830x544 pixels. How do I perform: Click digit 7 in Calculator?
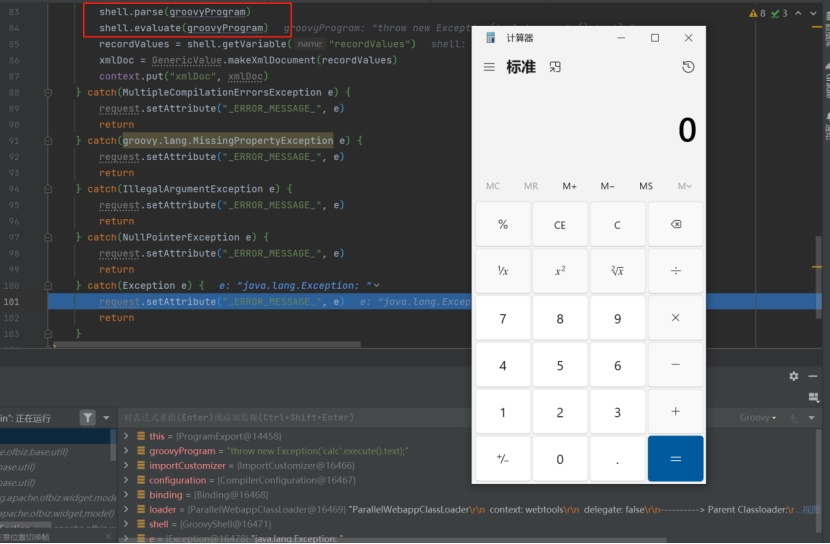click(503, 318)
